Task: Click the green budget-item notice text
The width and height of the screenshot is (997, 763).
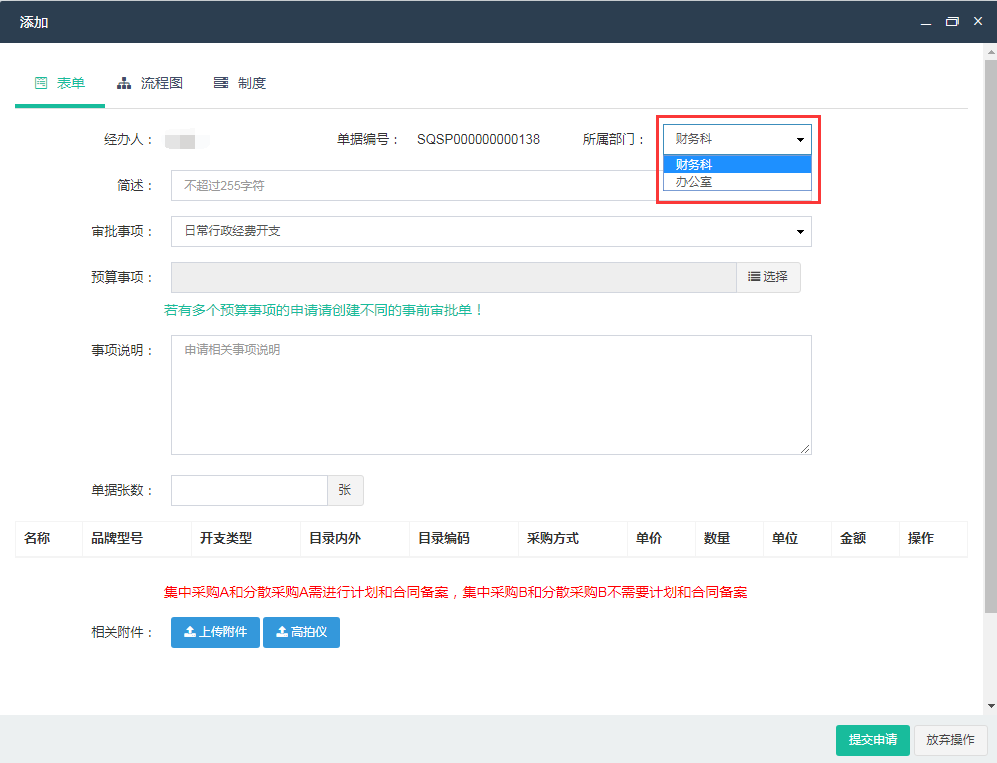Action: coord(324,310)
